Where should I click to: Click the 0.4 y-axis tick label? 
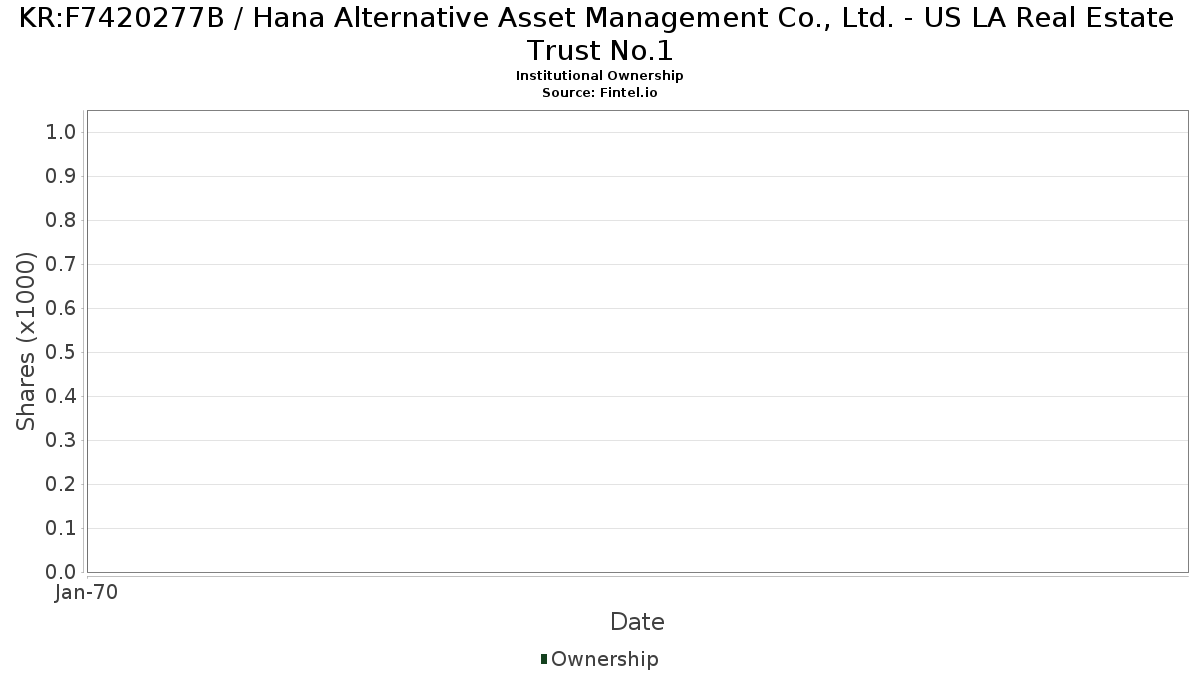pos(61,396)
